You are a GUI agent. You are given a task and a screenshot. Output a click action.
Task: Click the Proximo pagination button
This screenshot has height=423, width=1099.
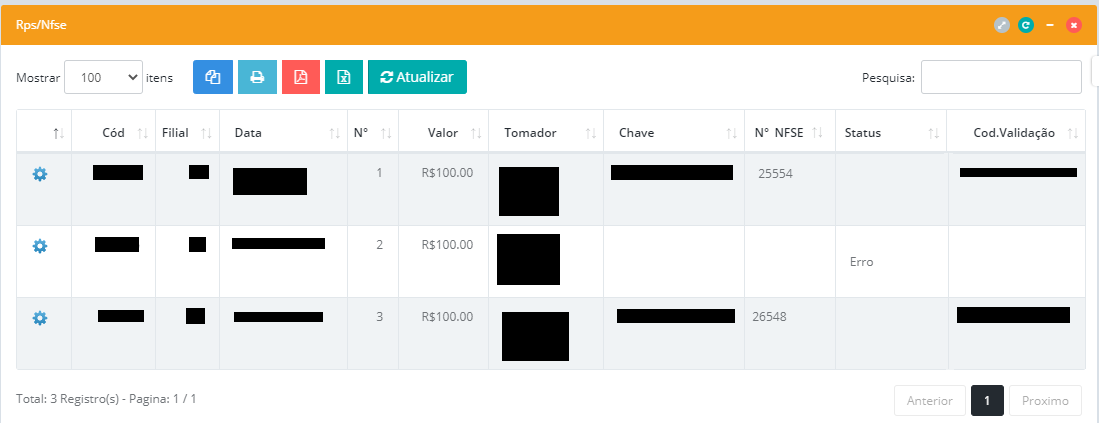click(1045, 401)
